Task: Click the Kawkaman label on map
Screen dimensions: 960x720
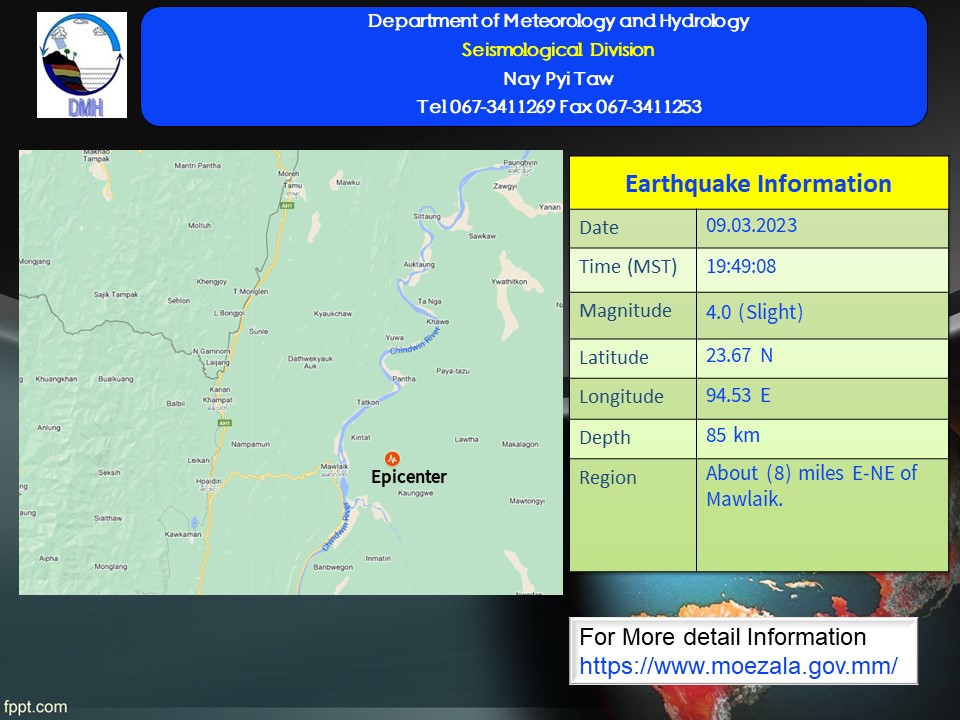Action: [182, 534]
